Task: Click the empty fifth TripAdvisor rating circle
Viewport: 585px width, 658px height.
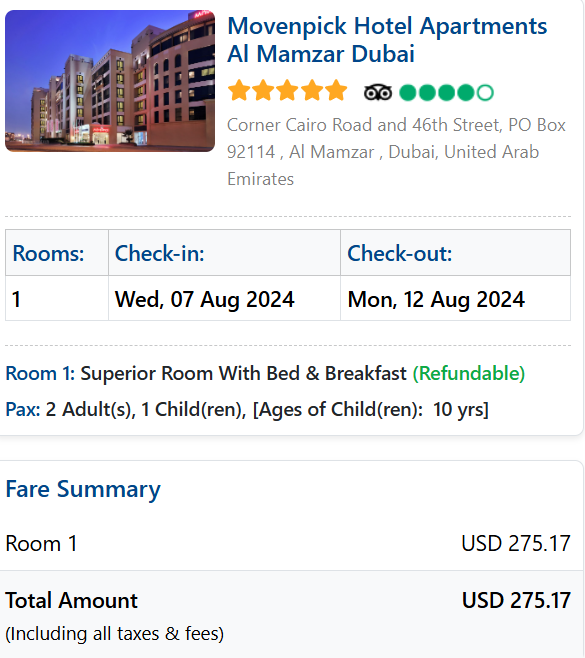Action: tap(486, 93)
